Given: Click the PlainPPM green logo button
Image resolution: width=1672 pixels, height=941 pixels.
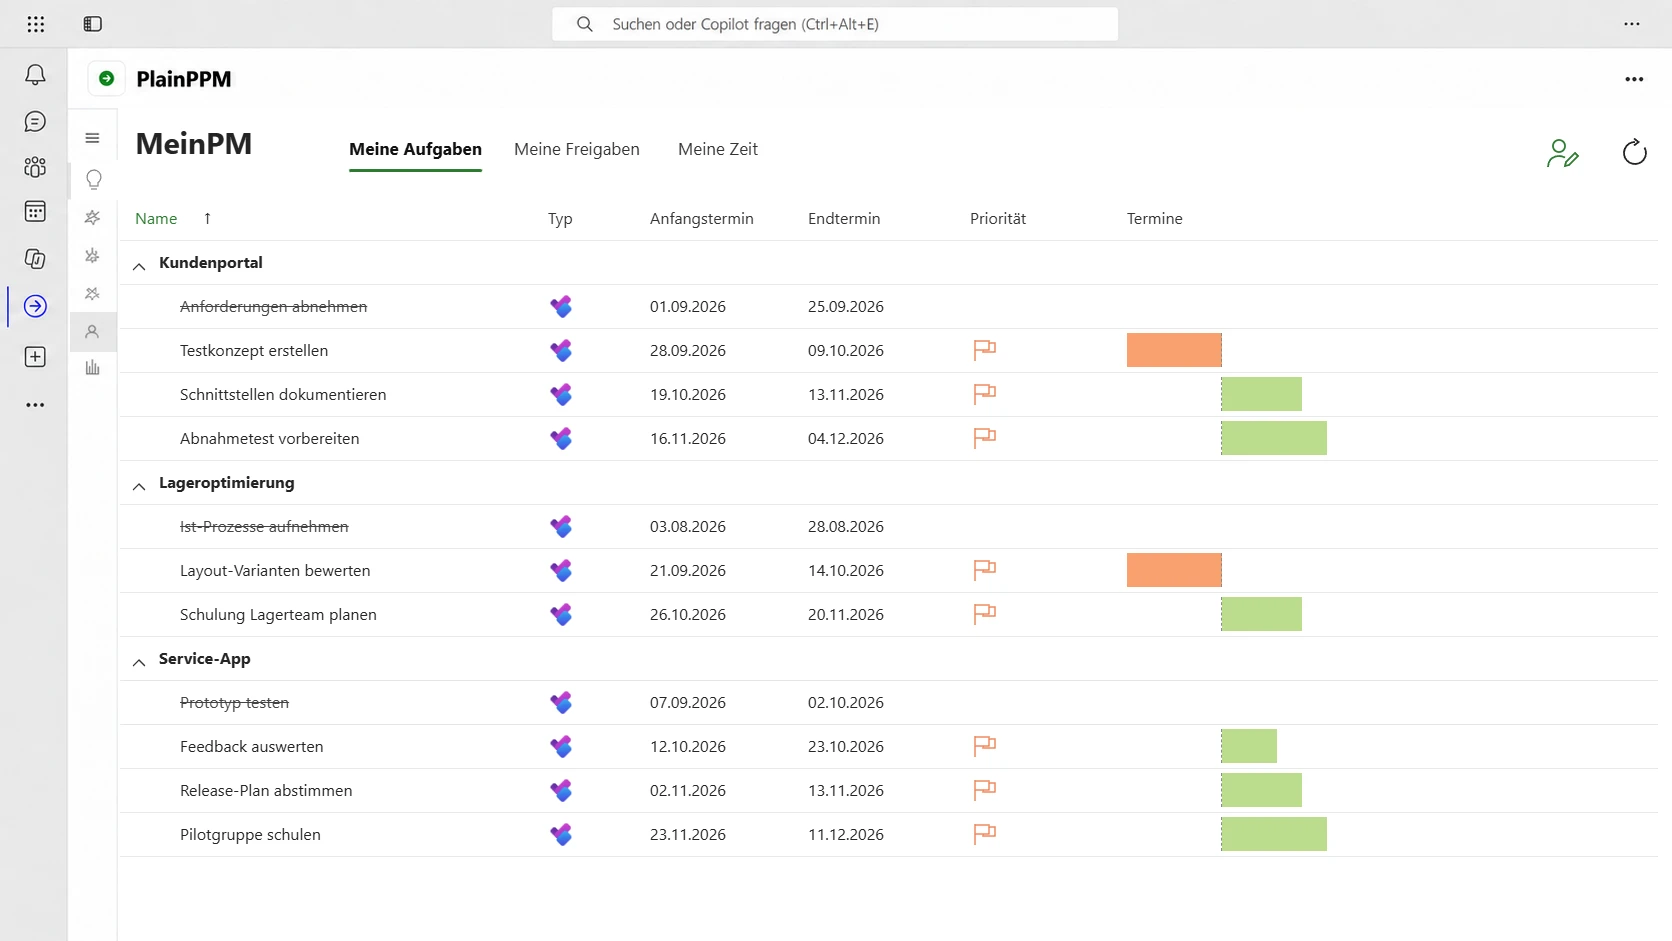Looking at the screenshot, I should tap(107, 78).
